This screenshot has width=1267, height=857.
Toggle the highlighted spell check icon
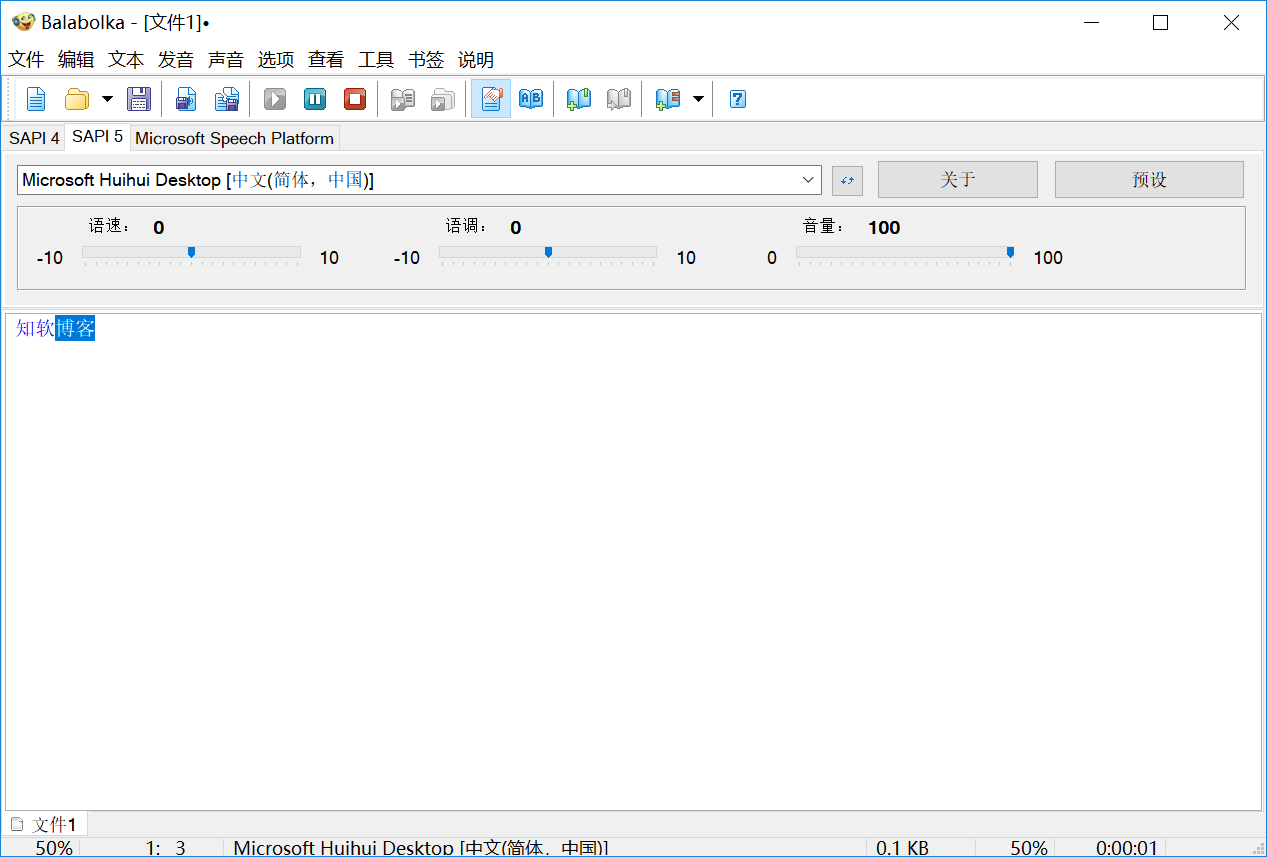point(491,99)
